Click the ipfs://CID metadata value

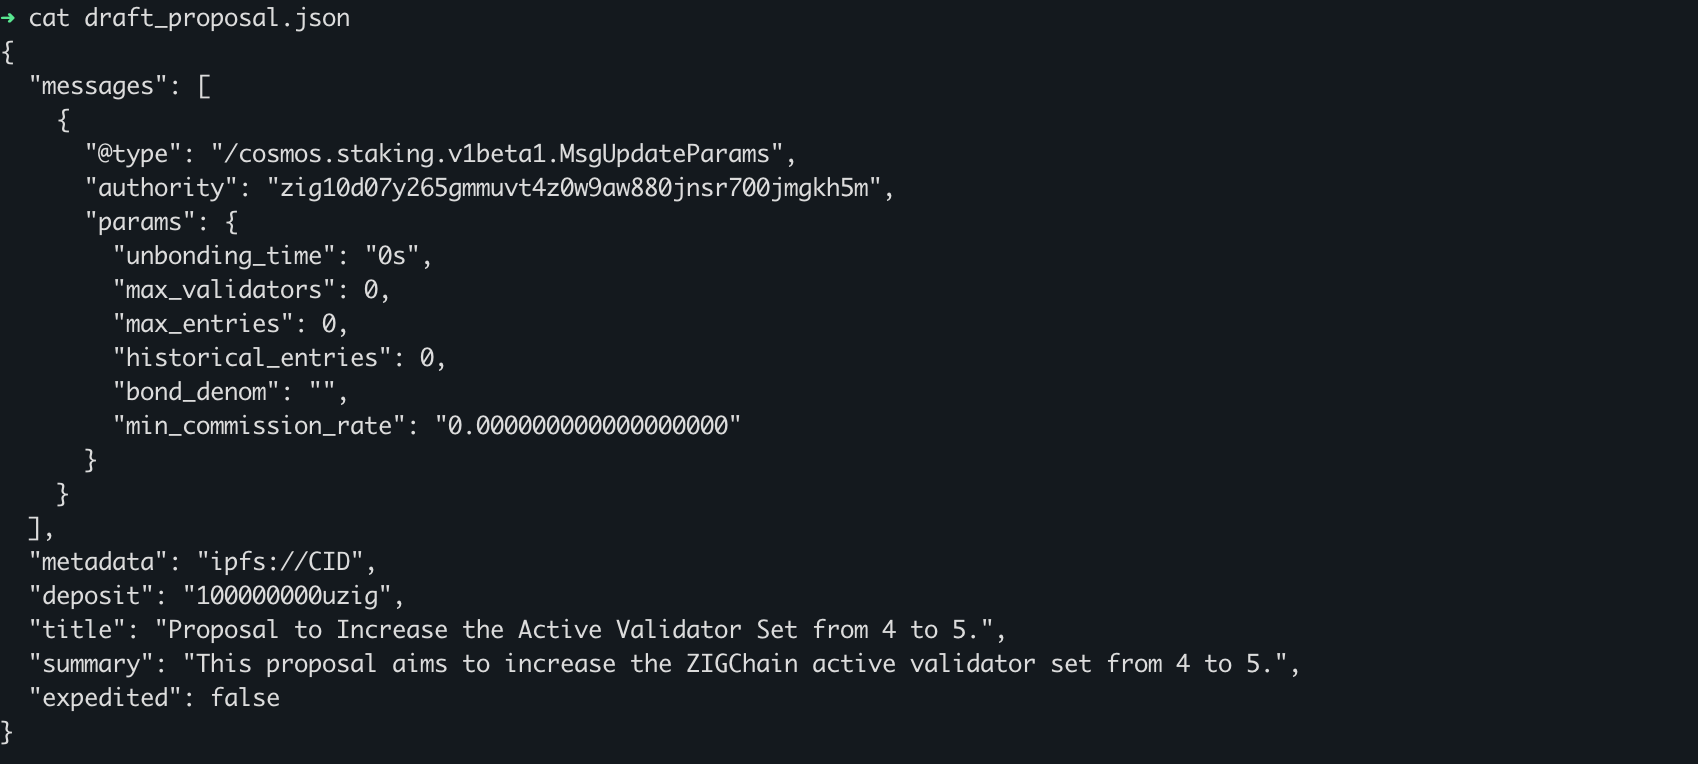[x=287, y=562]
